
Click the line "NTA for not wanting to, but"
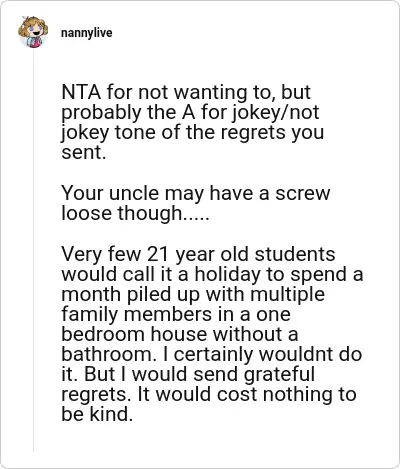[x=186, y=93]
